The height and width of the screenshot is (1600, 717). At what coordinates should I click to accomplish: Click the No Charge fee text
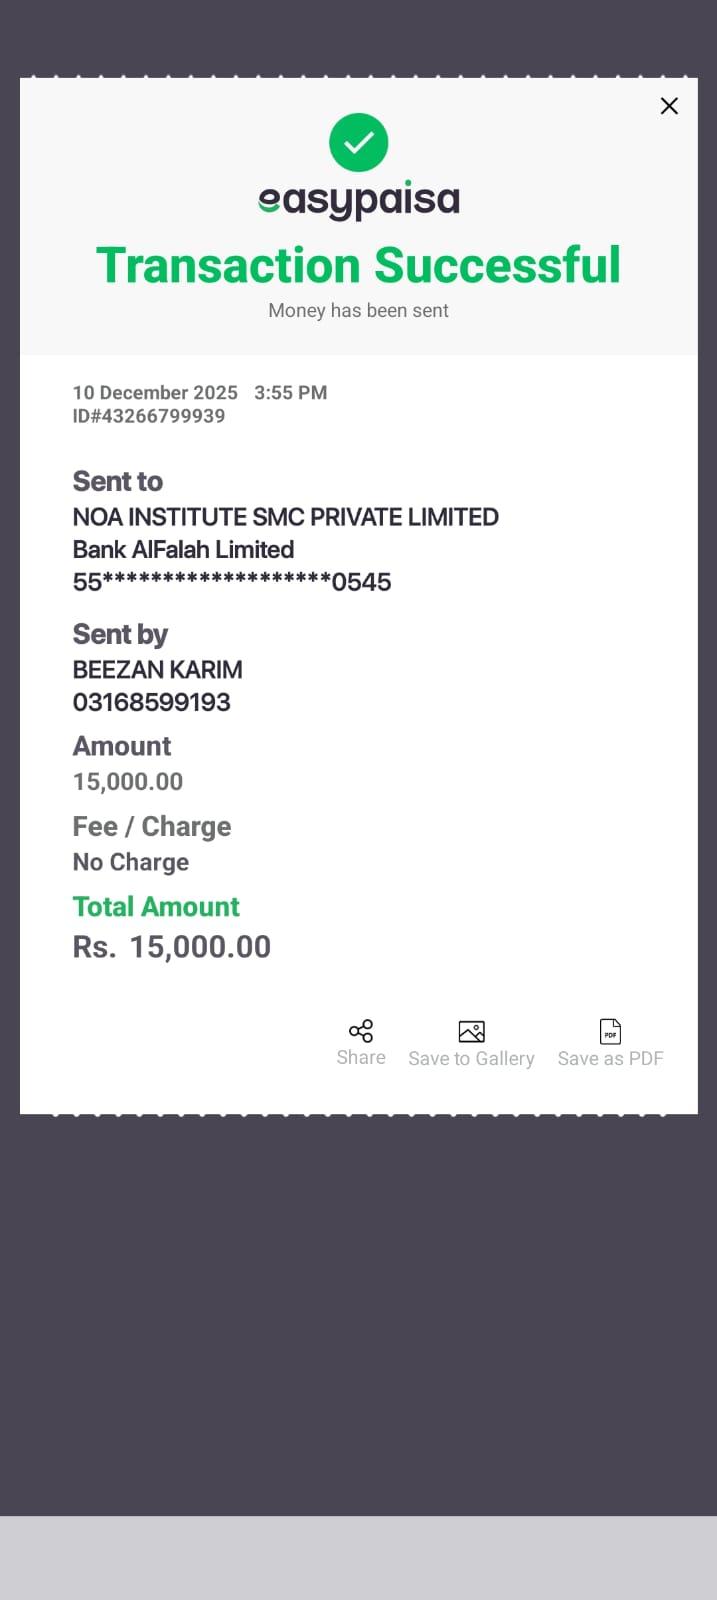click(130, 862)
